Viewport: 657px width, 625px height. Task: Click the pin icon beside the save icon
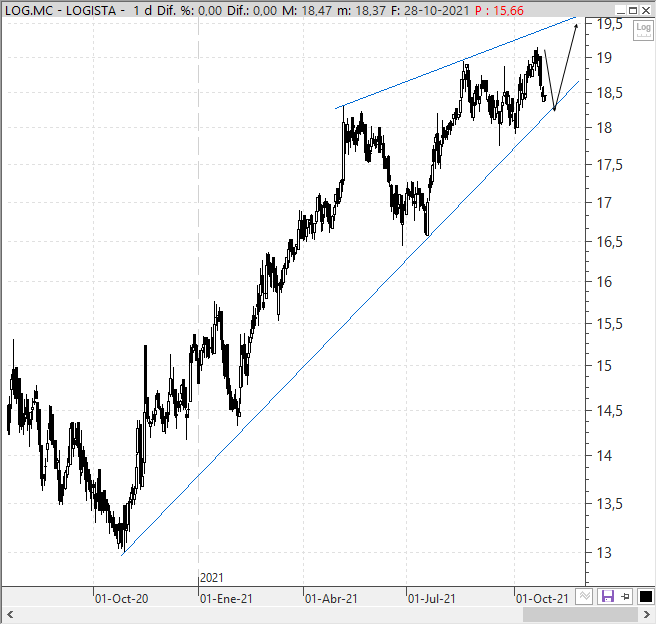tap(626, 596)
